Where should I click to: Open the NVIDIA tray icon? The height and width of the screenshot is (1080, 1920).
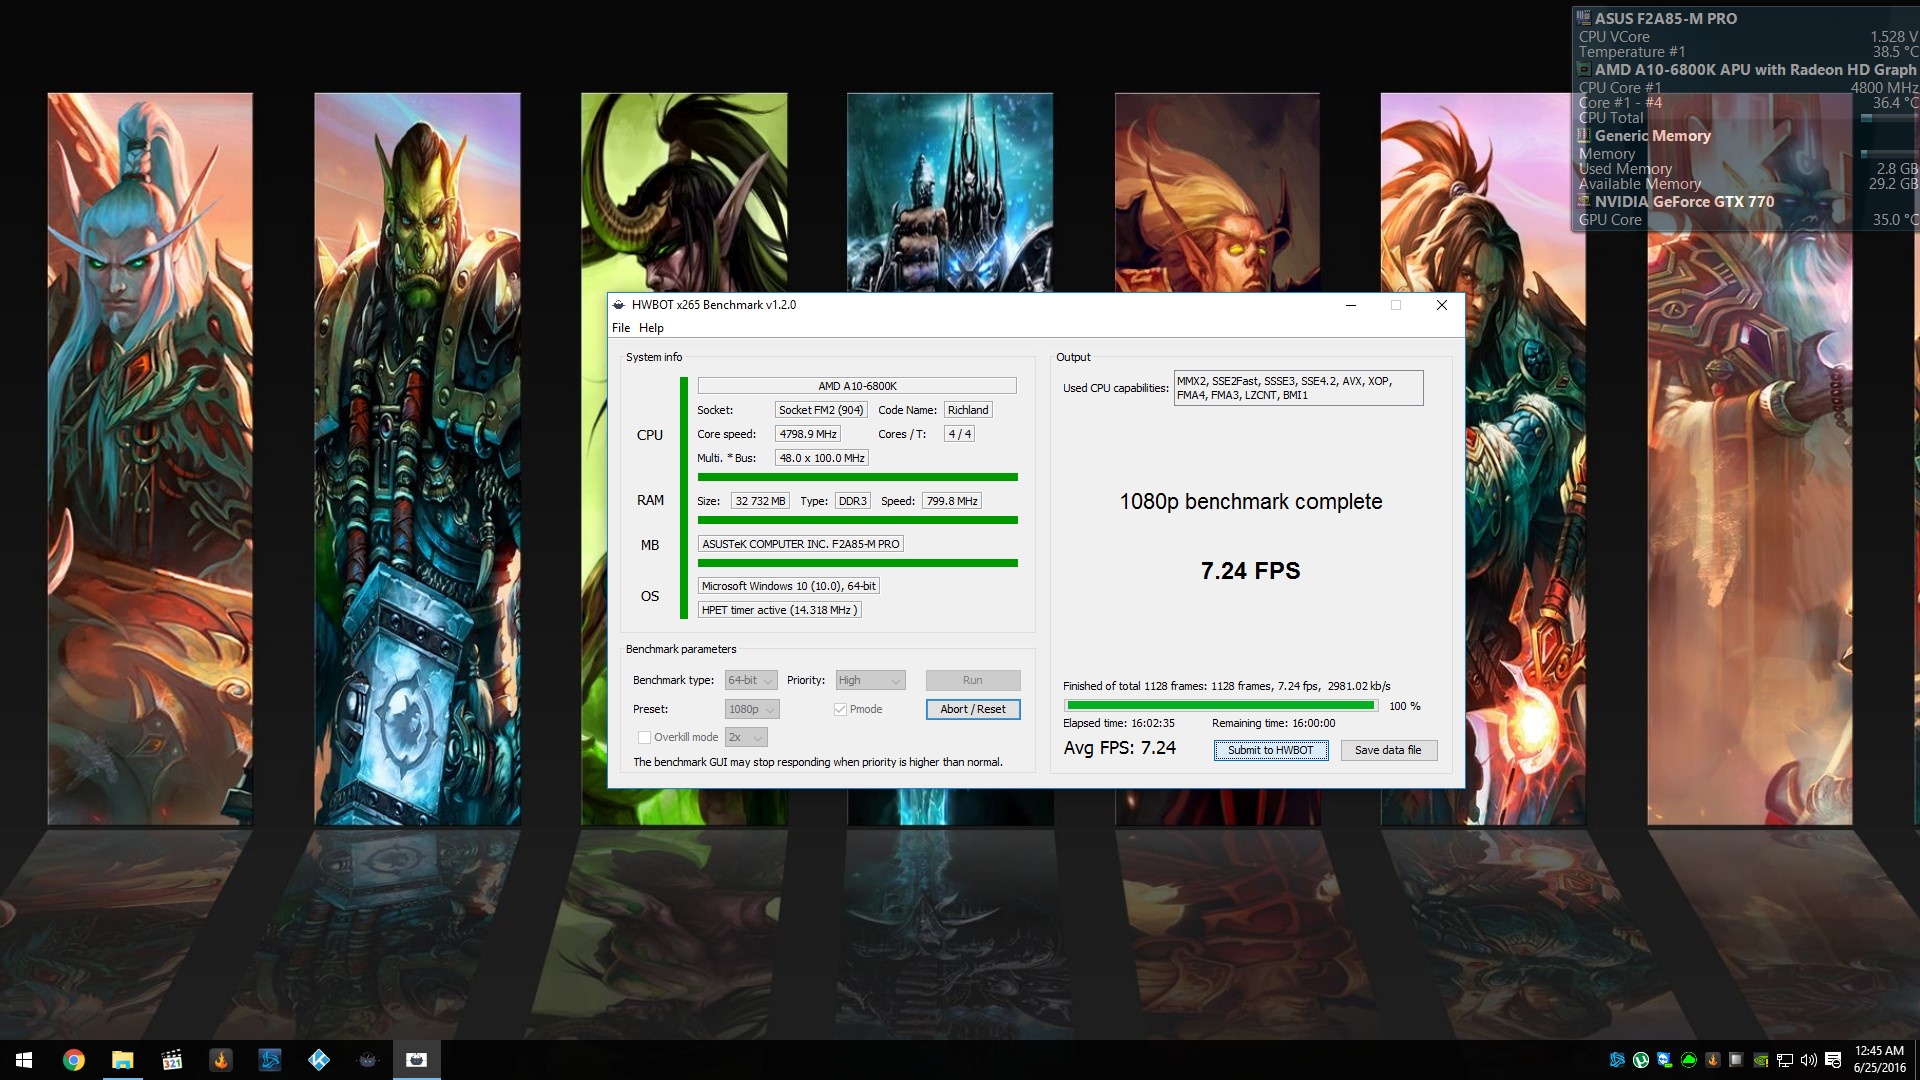[1761, 1060]
